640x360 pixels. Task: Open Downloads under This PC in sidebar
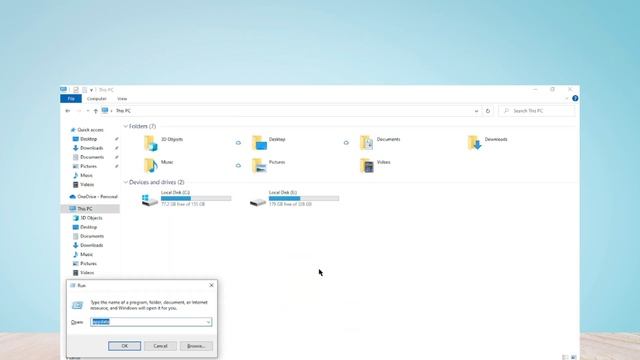pos(88,245)
